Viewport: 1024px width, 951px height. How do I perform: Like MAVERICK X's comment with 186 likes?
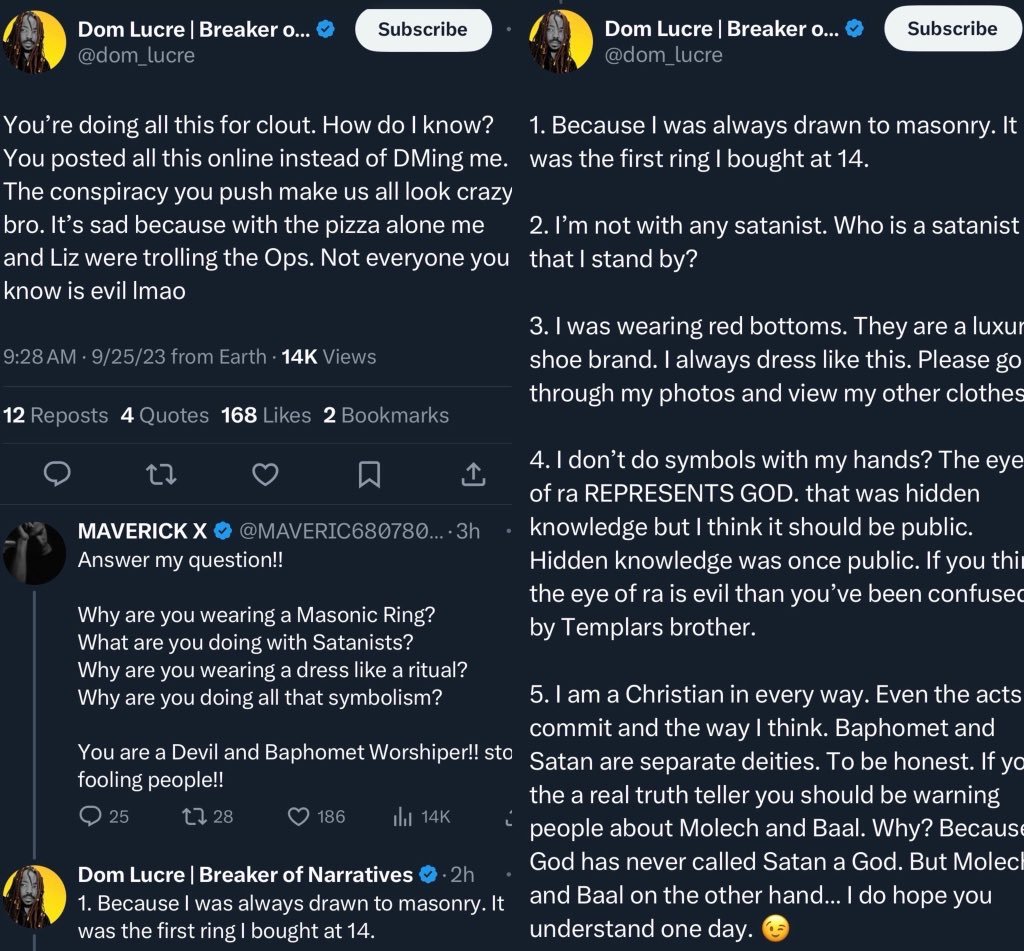(299, 816)
